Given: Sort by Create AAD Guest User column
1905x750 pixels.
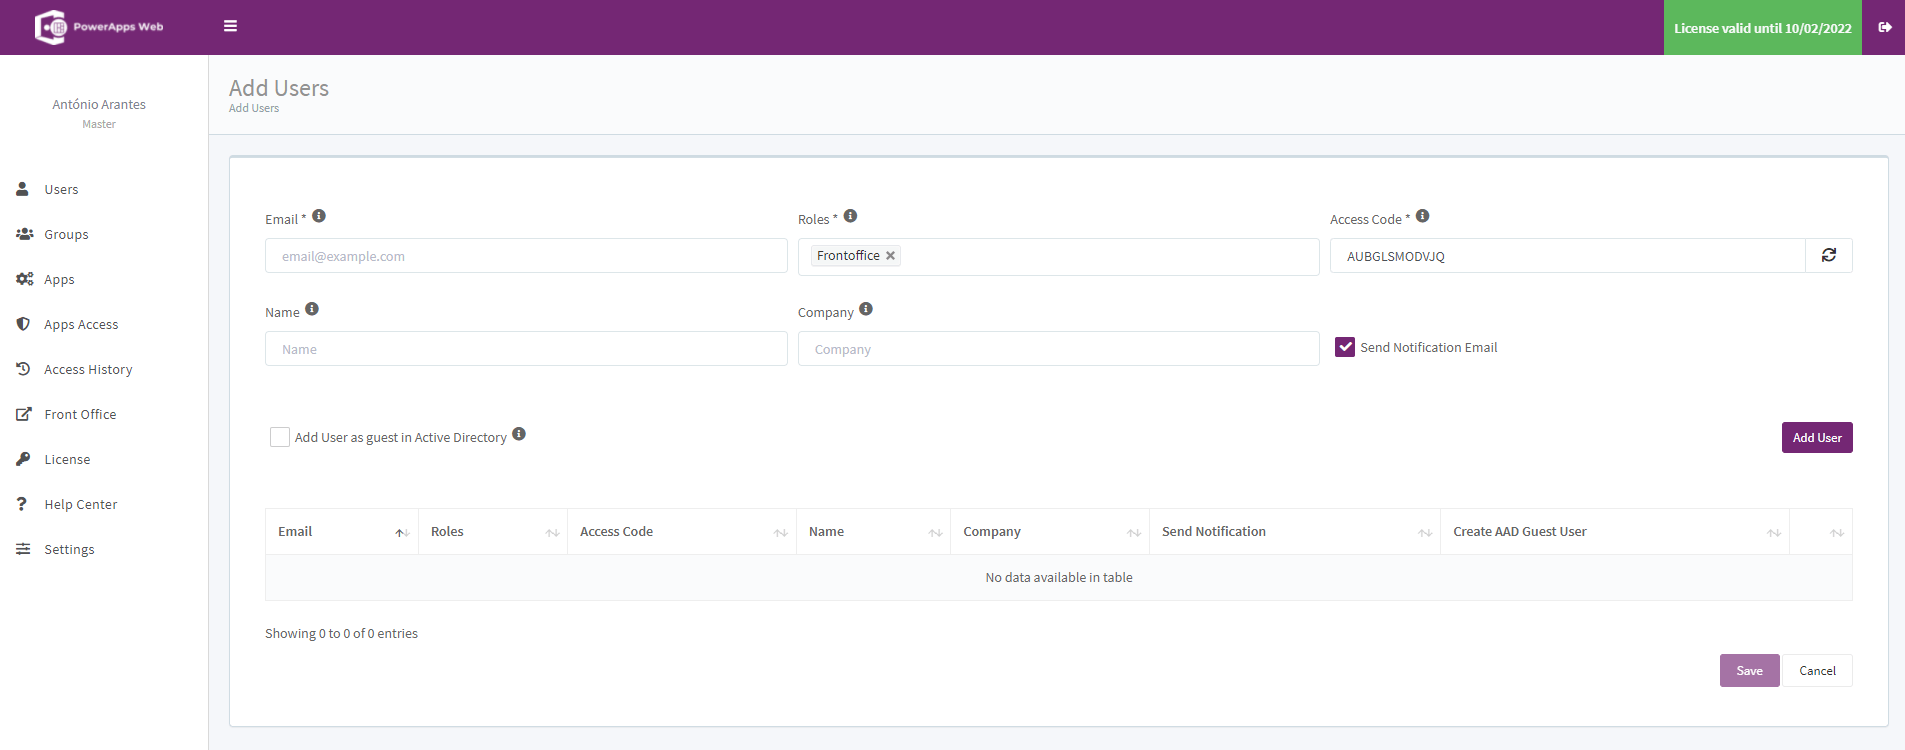Looking at the screenshot, I should click(x=1615, y=532).
